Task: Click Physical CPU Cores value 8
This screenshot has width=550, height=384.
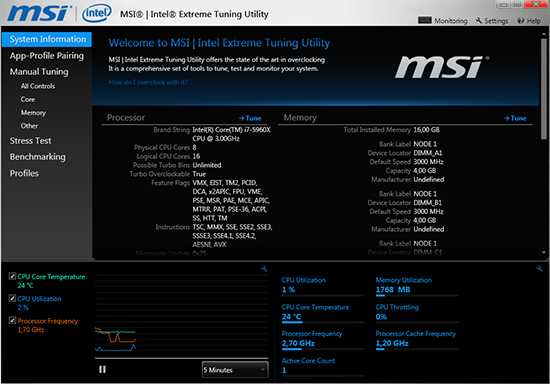Action: (194, 147)
